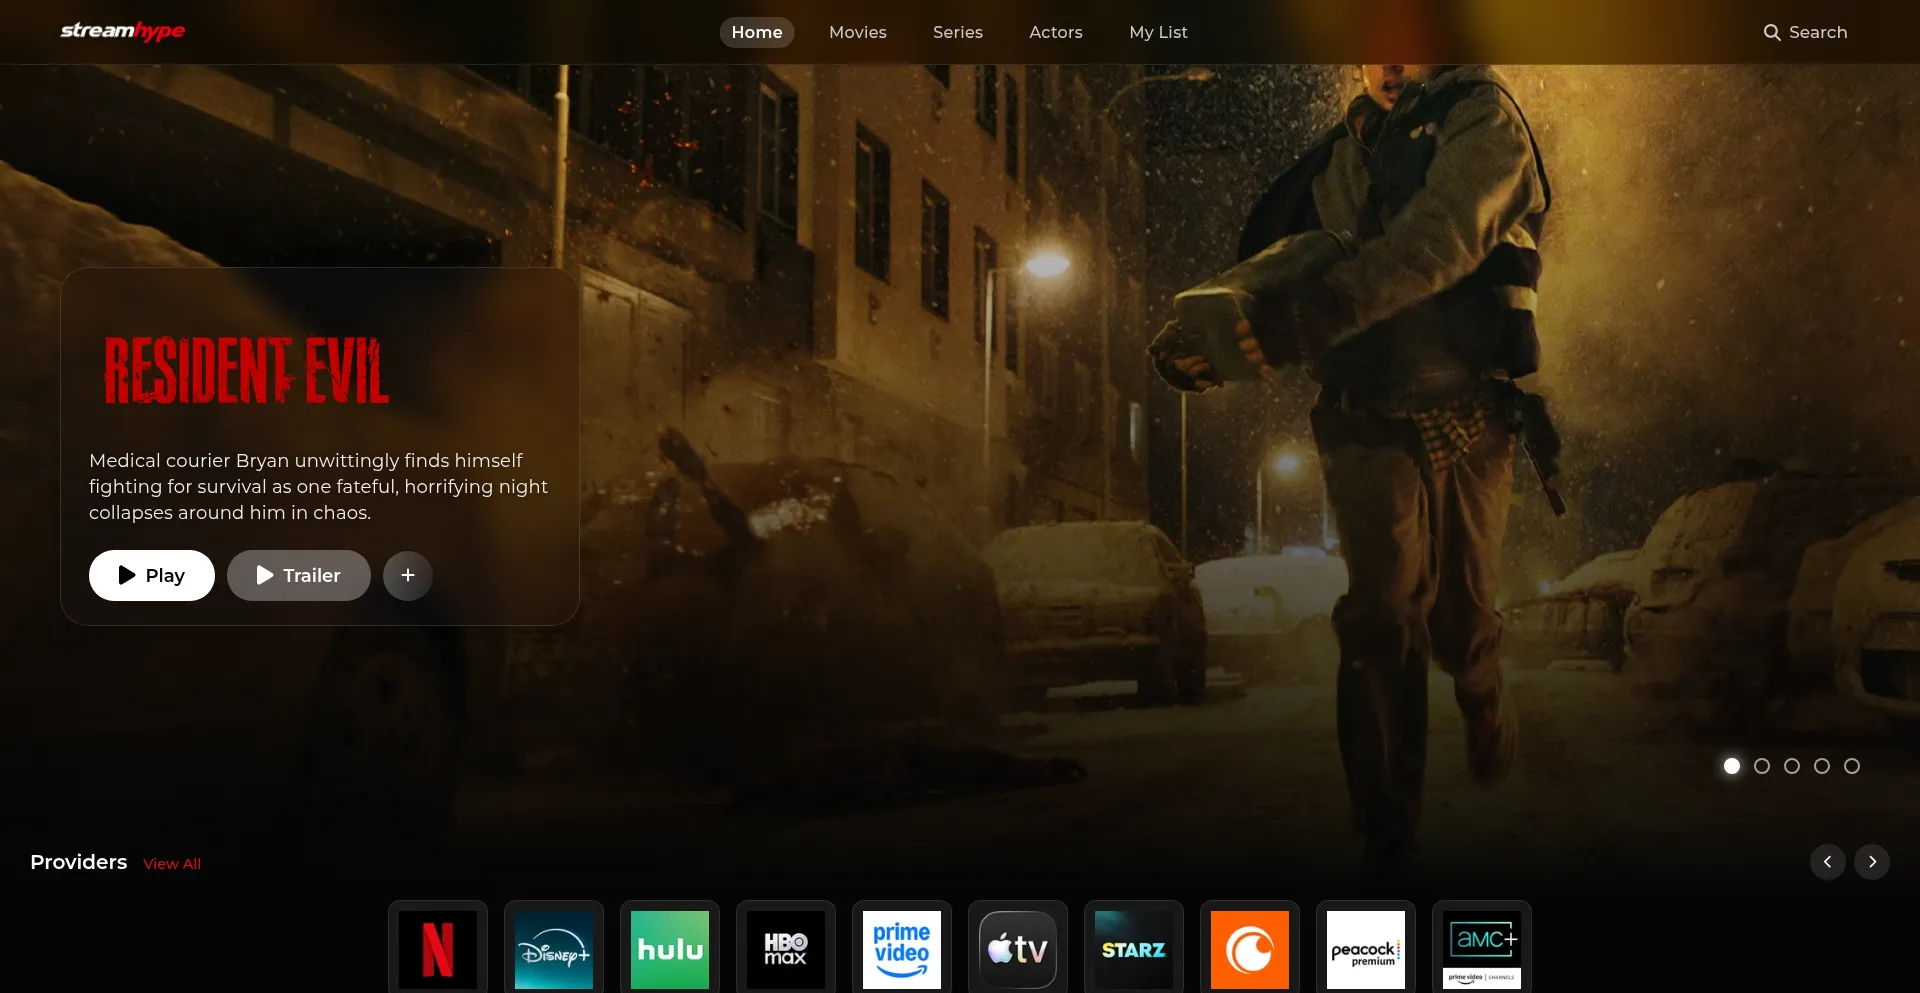
Task: Open the Crunchyroll provider tile
Action: [1250, 948]
